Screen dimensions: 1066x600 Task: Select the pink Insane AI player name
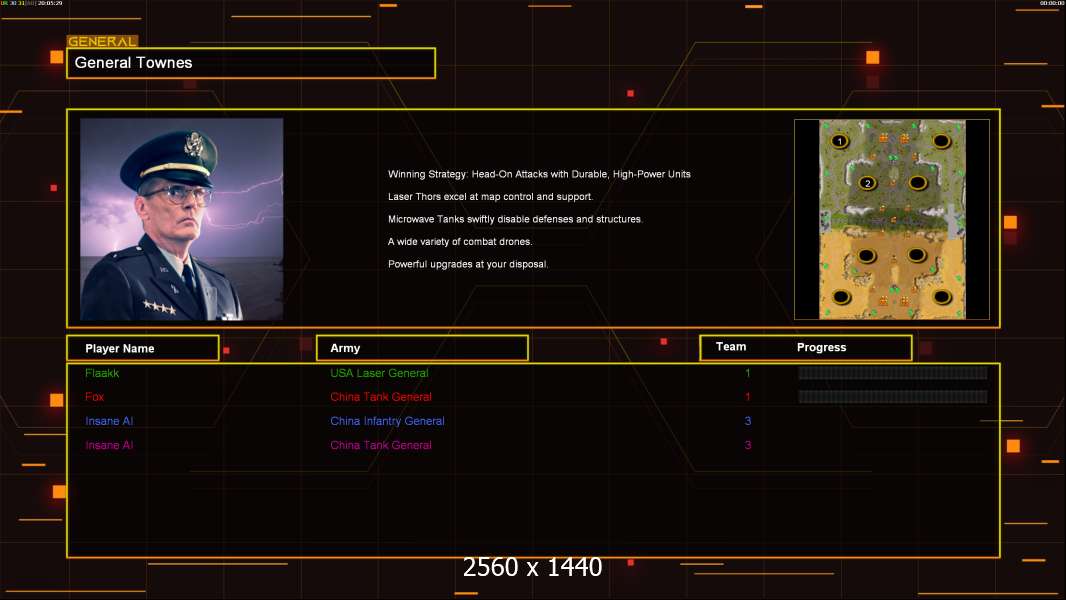[109, 445]
